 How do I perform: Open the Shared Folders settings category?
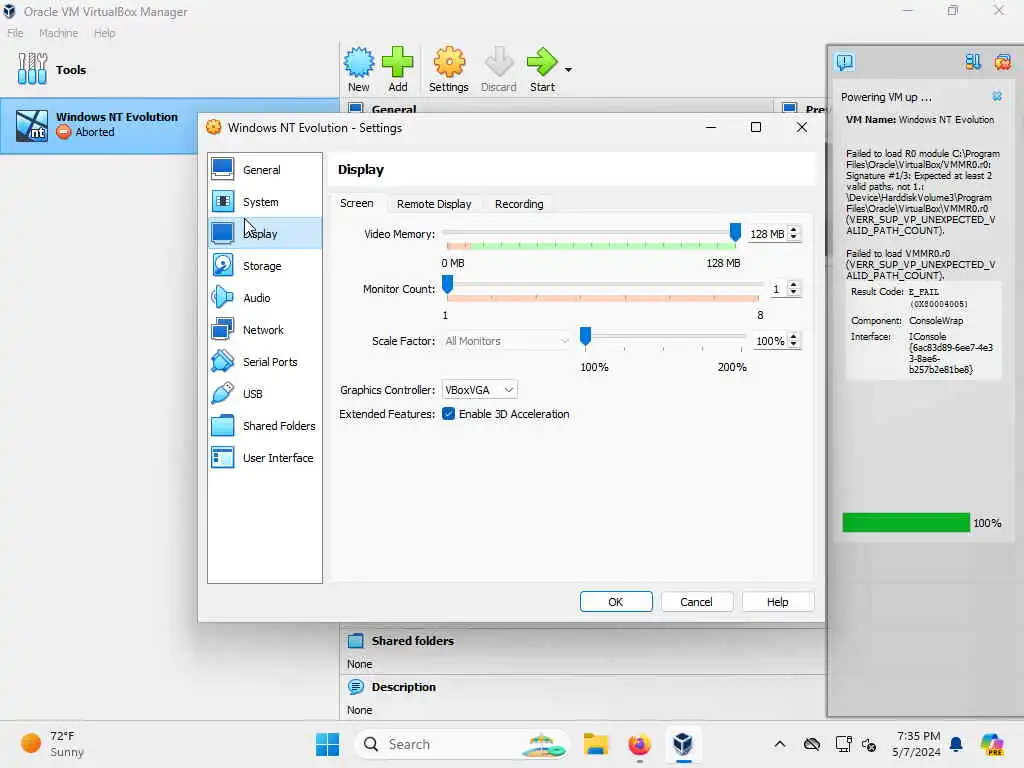(264, 426)
